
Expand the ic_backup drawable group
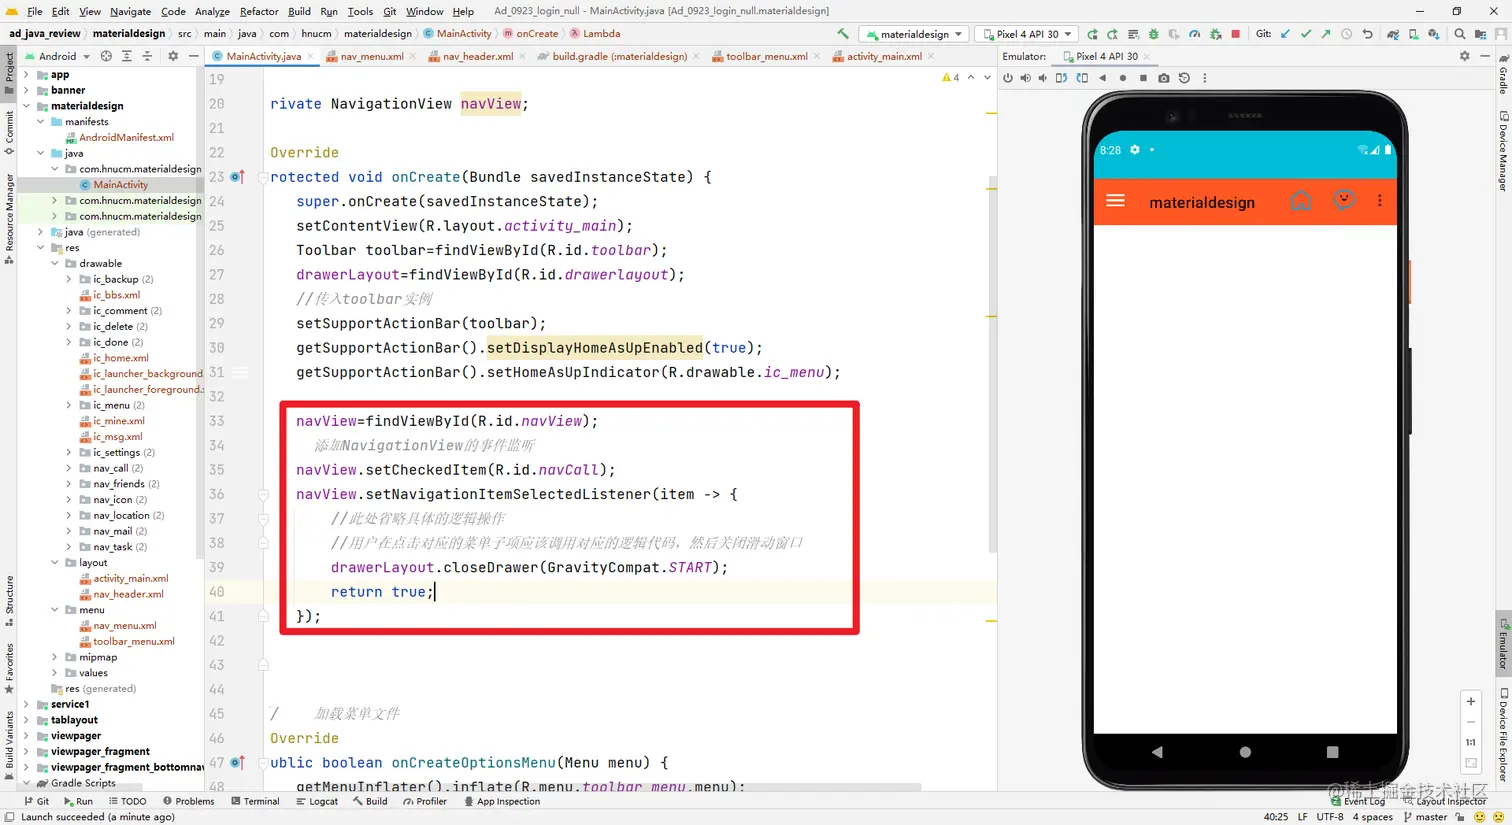(x=69, y=279)
